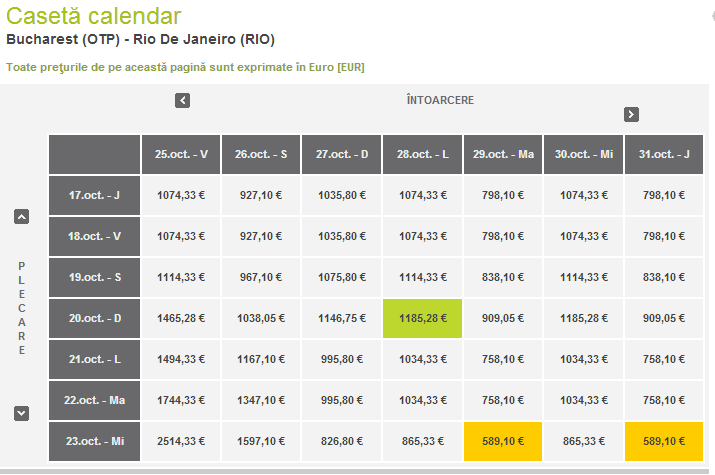Choose the 1465,28 € fare cell
The height and width of the screenshot is (475, 715).
pyautogui.click(x=181, y=318)
